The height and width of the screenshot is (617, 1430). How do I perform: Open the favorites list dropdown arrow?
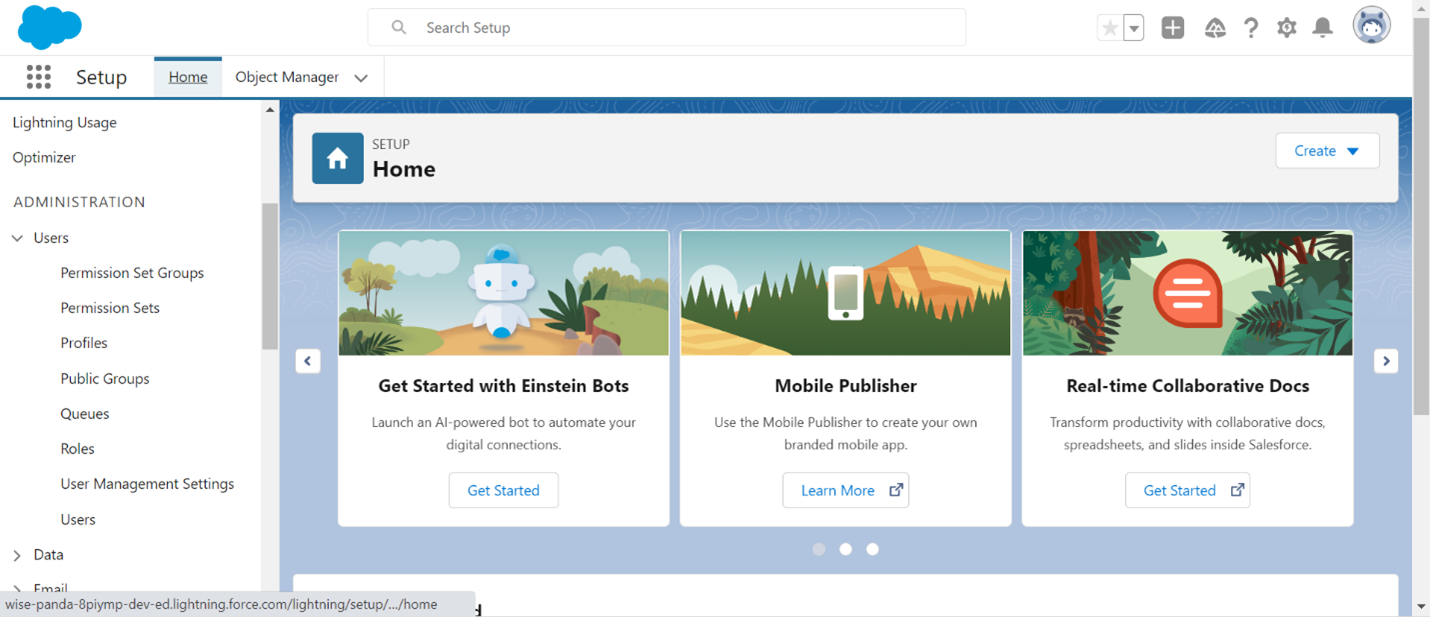(1134, 28)
